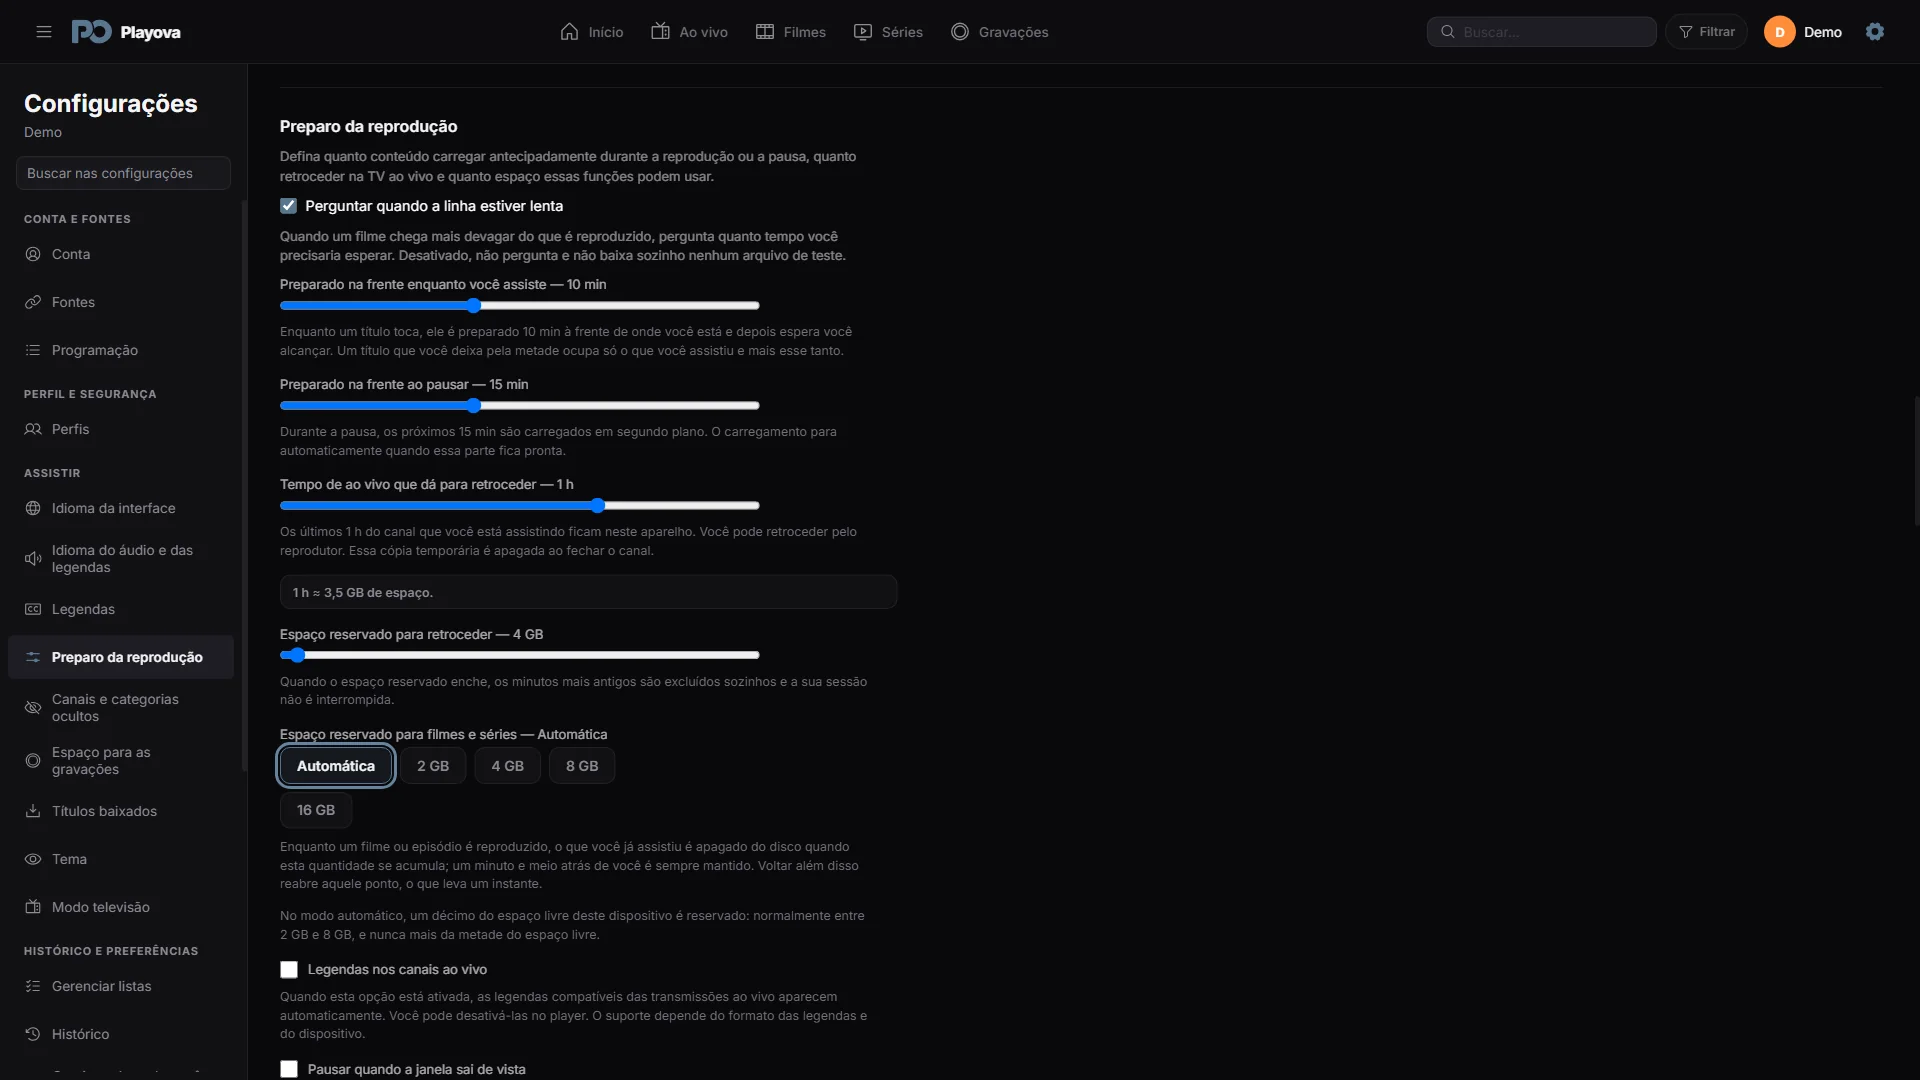Click the Gerenciar listas icon

coord(33,986)
